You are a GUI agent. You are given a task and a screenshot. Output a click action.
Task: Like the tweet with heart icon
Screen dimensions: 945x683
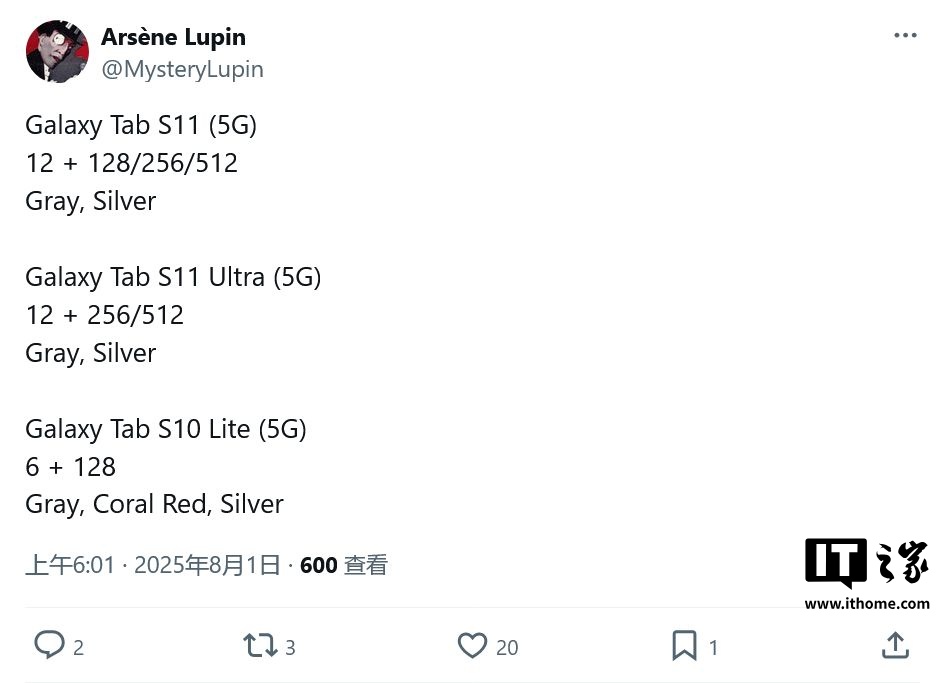point(472,646)
